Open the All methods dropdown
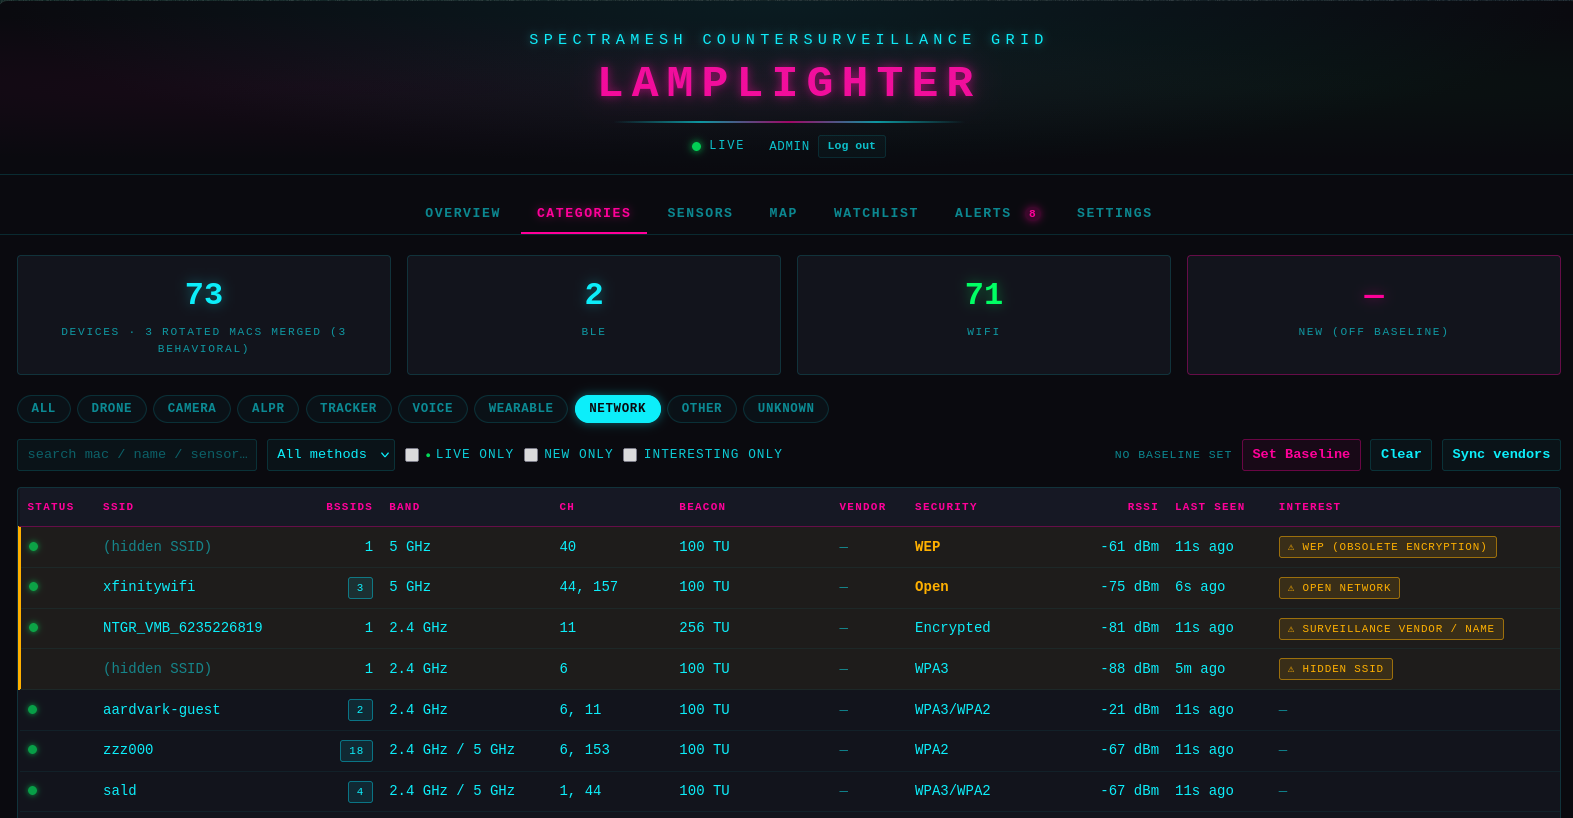1573x818 pixels. (331, 455)
